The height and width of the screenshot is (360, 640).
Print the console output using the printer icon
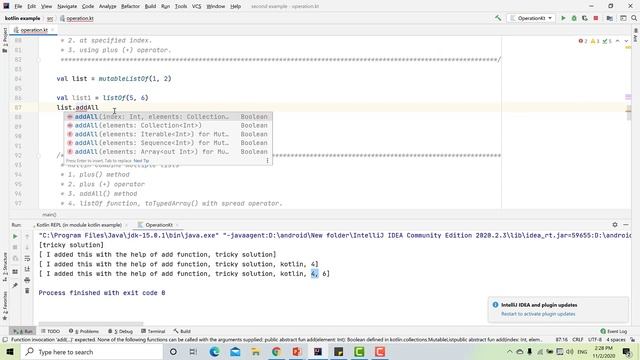(x=27, y=280)
